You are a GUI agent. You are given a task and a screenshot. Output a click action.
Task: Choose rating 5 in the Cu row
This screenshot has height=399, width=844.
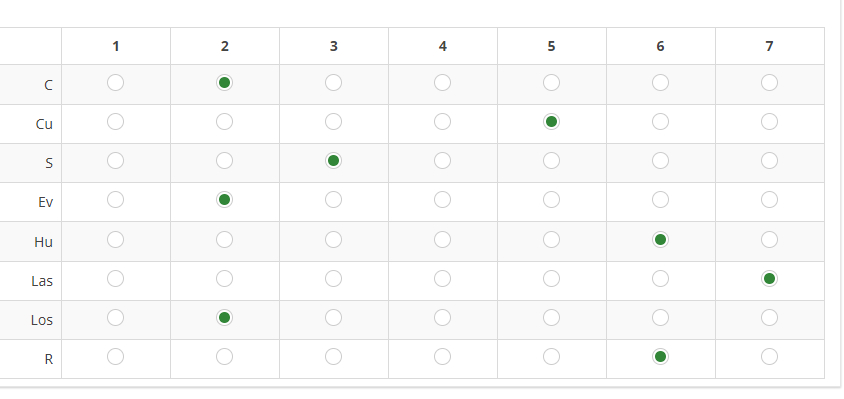pos(551,122)
